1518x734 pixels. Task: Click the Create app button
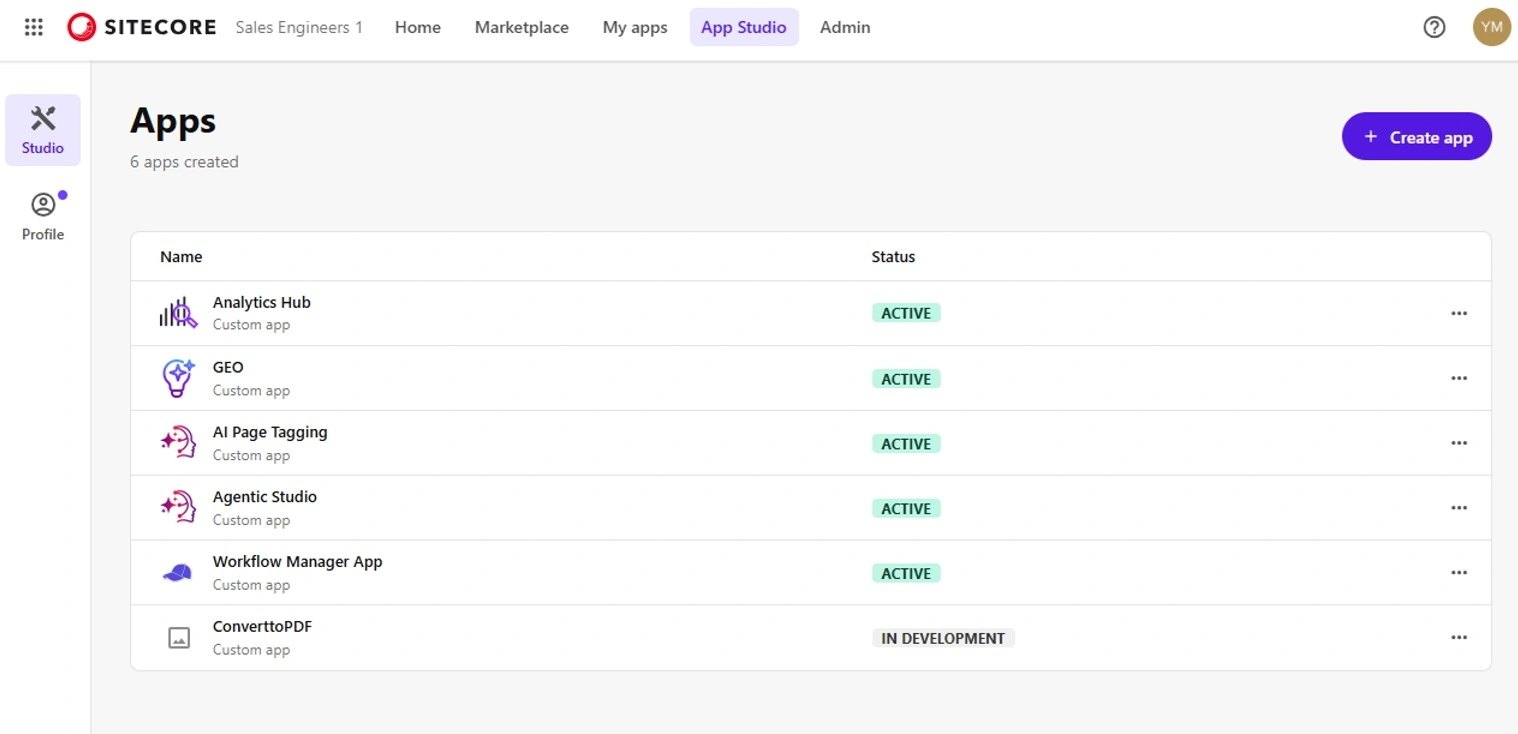pyautogui.click(x=1416, y=136)
